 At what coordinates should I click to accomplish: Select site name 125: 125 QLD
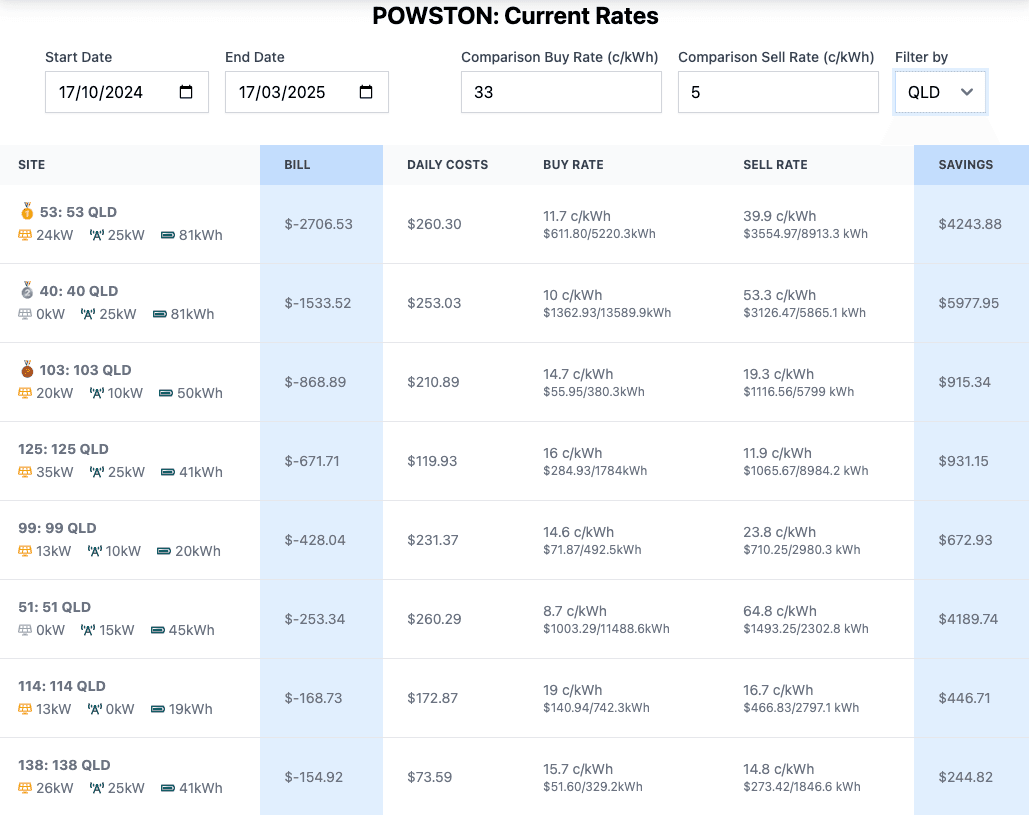tap(64, 449)
